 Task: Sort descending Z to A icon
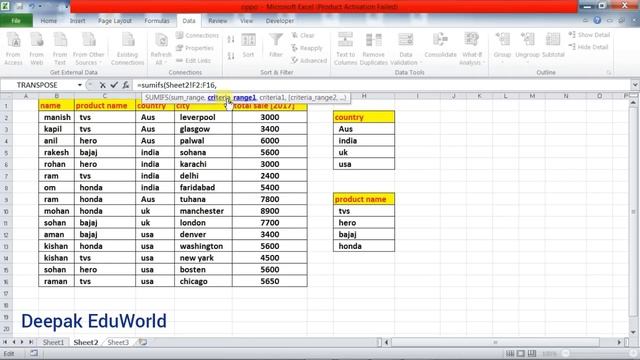coord(231,56)
